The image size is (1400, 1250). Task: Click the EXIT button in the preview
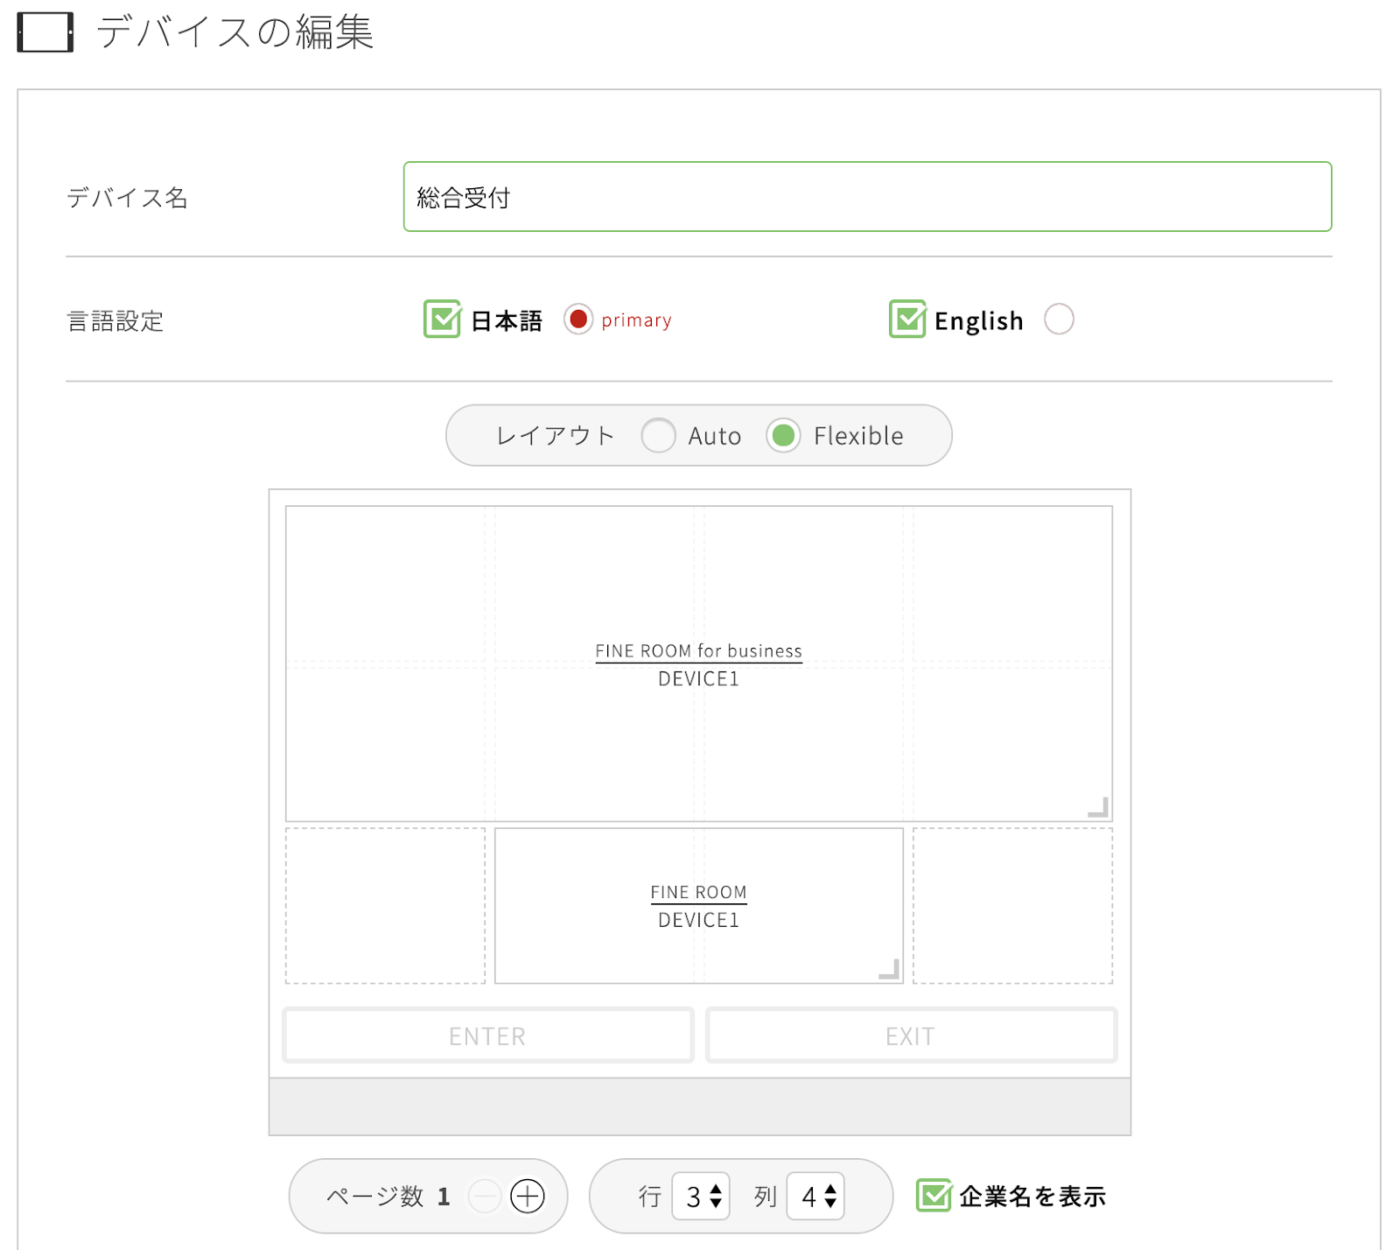(911, 1035)
